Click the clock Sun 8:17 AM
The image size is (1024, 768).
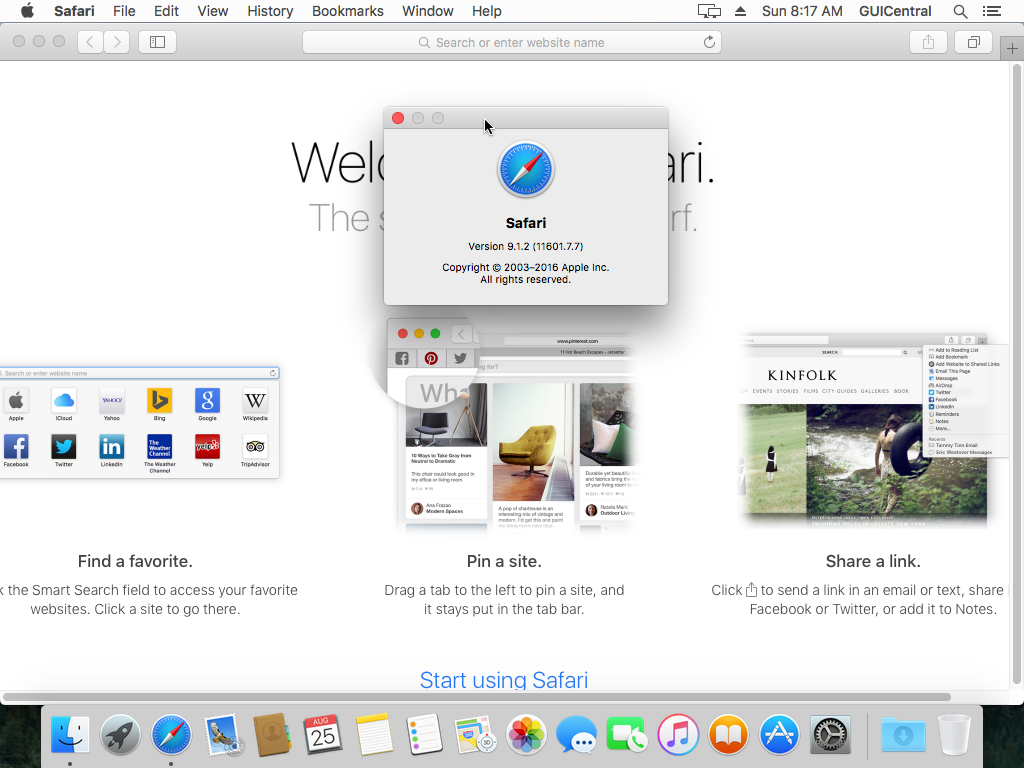(x=802, y=11)
